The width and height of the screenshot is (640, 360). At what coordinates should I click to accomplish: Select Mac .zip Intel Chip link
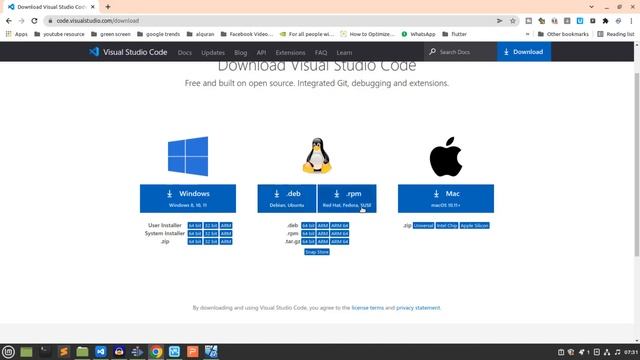447,225
